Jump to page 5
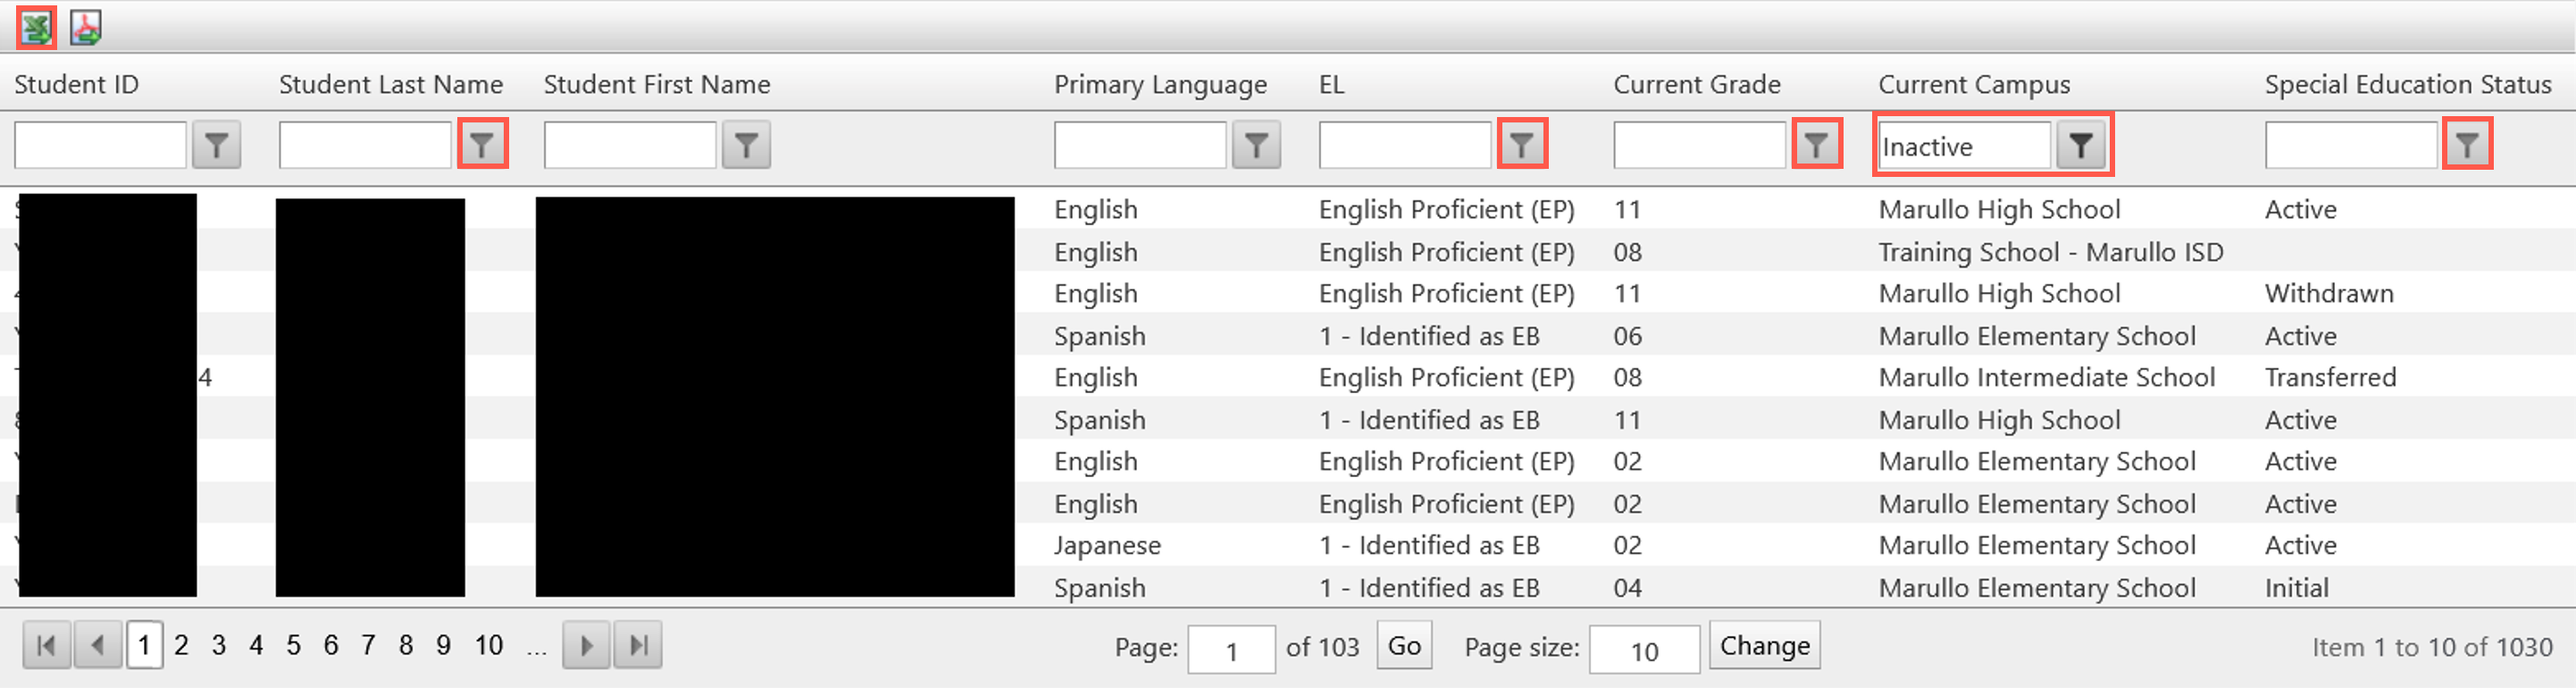Screen dimensions: 2576x688 [293, 645]
